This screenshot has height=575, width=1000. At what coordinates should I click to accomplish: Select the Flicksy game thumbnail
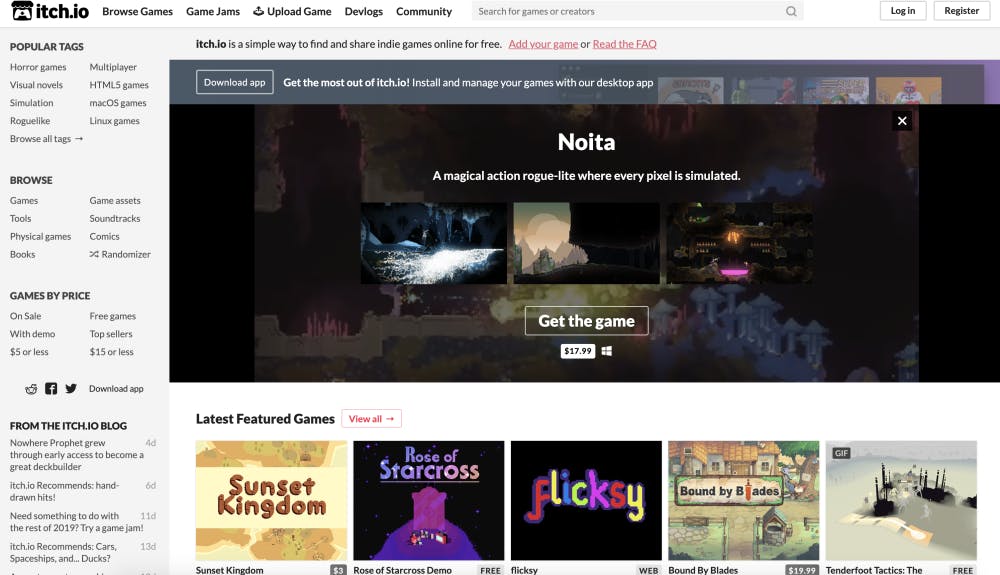586,500
